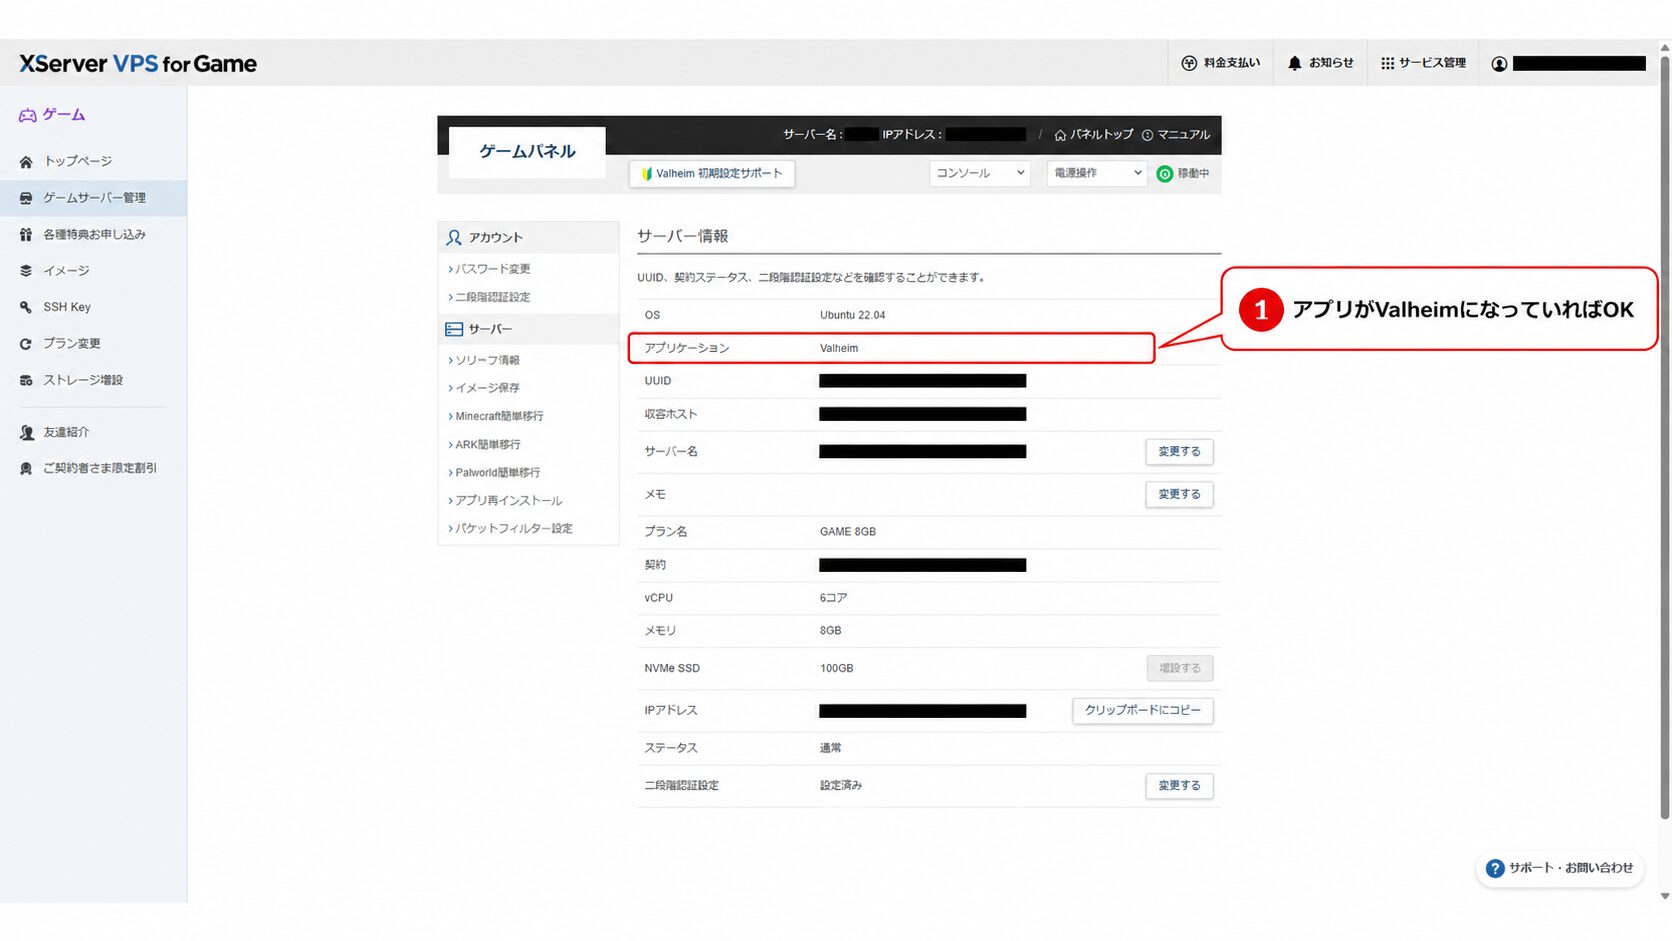Open ゲームサーバー管理 in the sidebar

[93, 198]
